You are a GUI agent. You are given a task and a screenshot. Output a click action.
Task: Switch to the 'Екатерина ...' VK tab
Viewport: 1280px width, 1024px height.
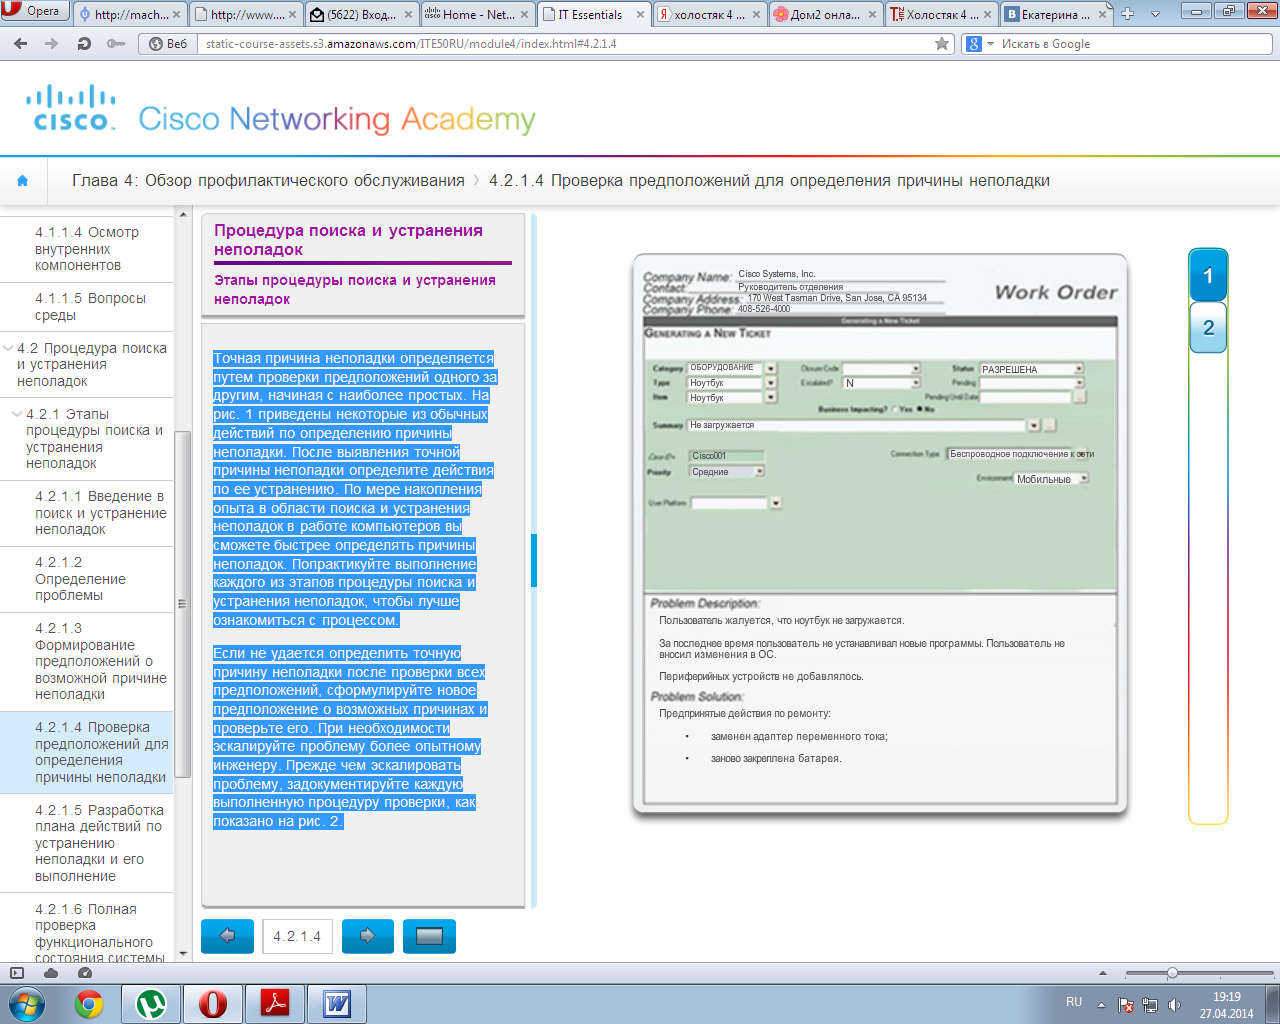1058,14
